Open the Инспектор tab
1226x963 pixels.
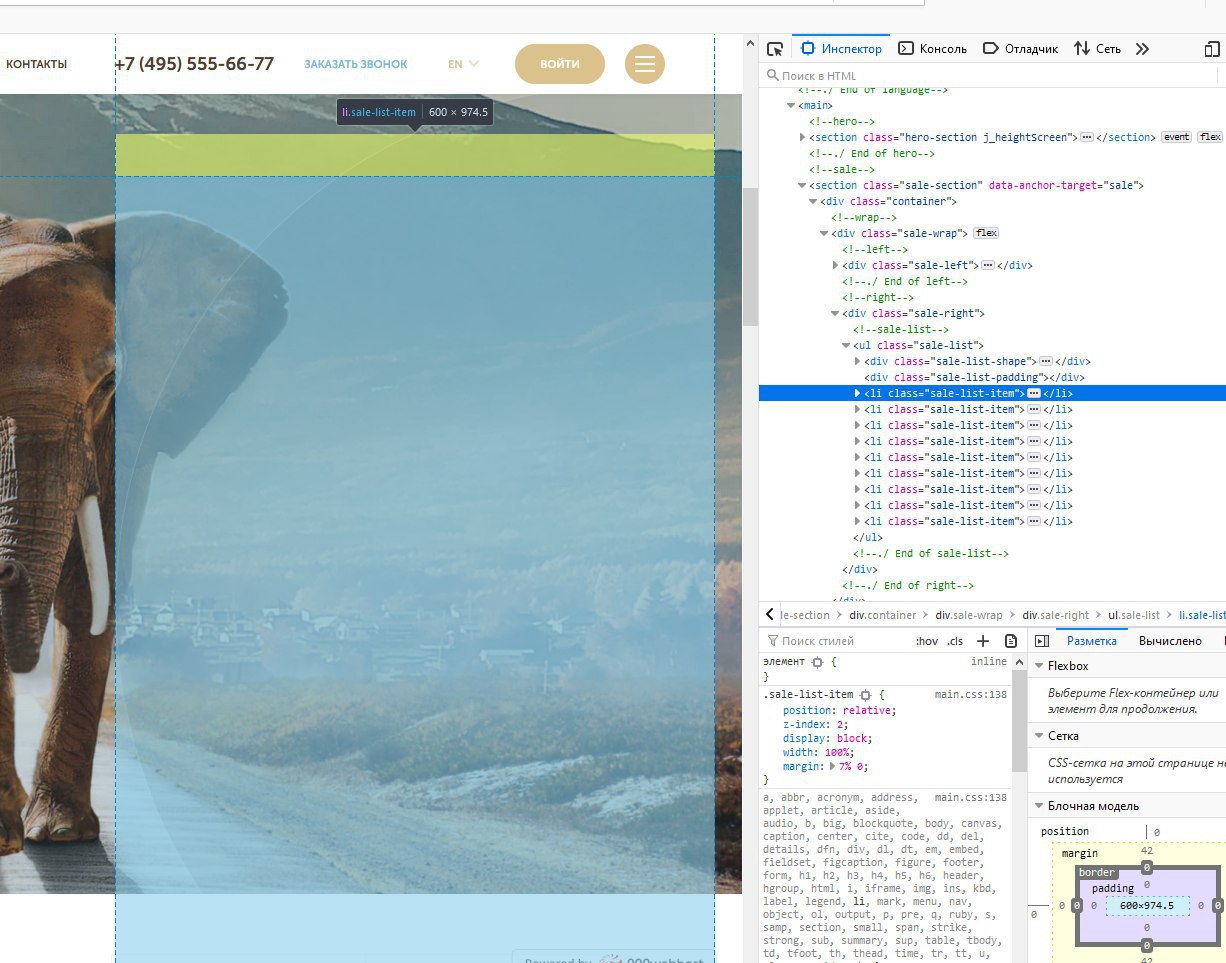point(842,48)
